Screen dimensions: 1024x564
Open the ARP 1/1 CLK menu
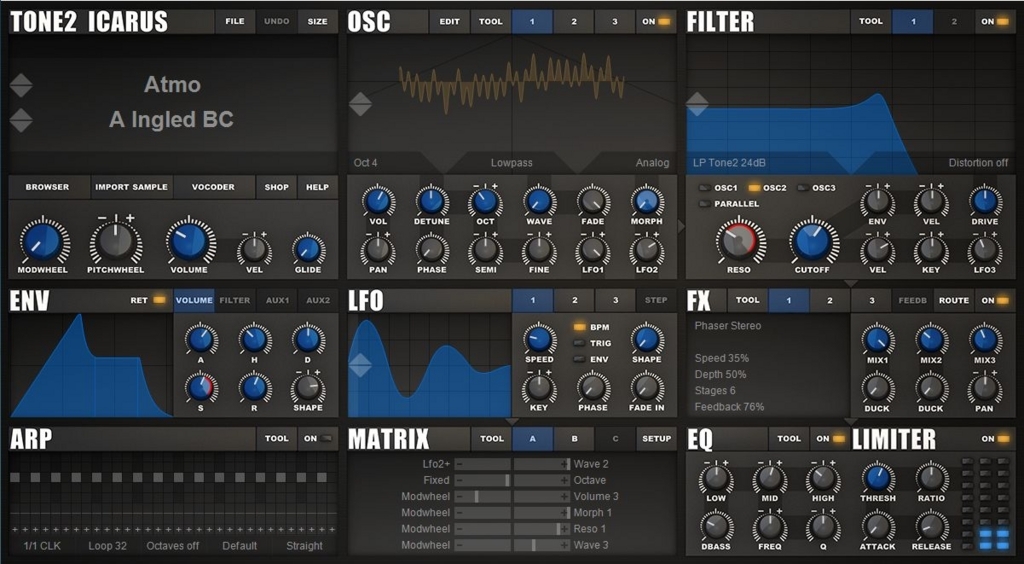(x=42, y=546)
